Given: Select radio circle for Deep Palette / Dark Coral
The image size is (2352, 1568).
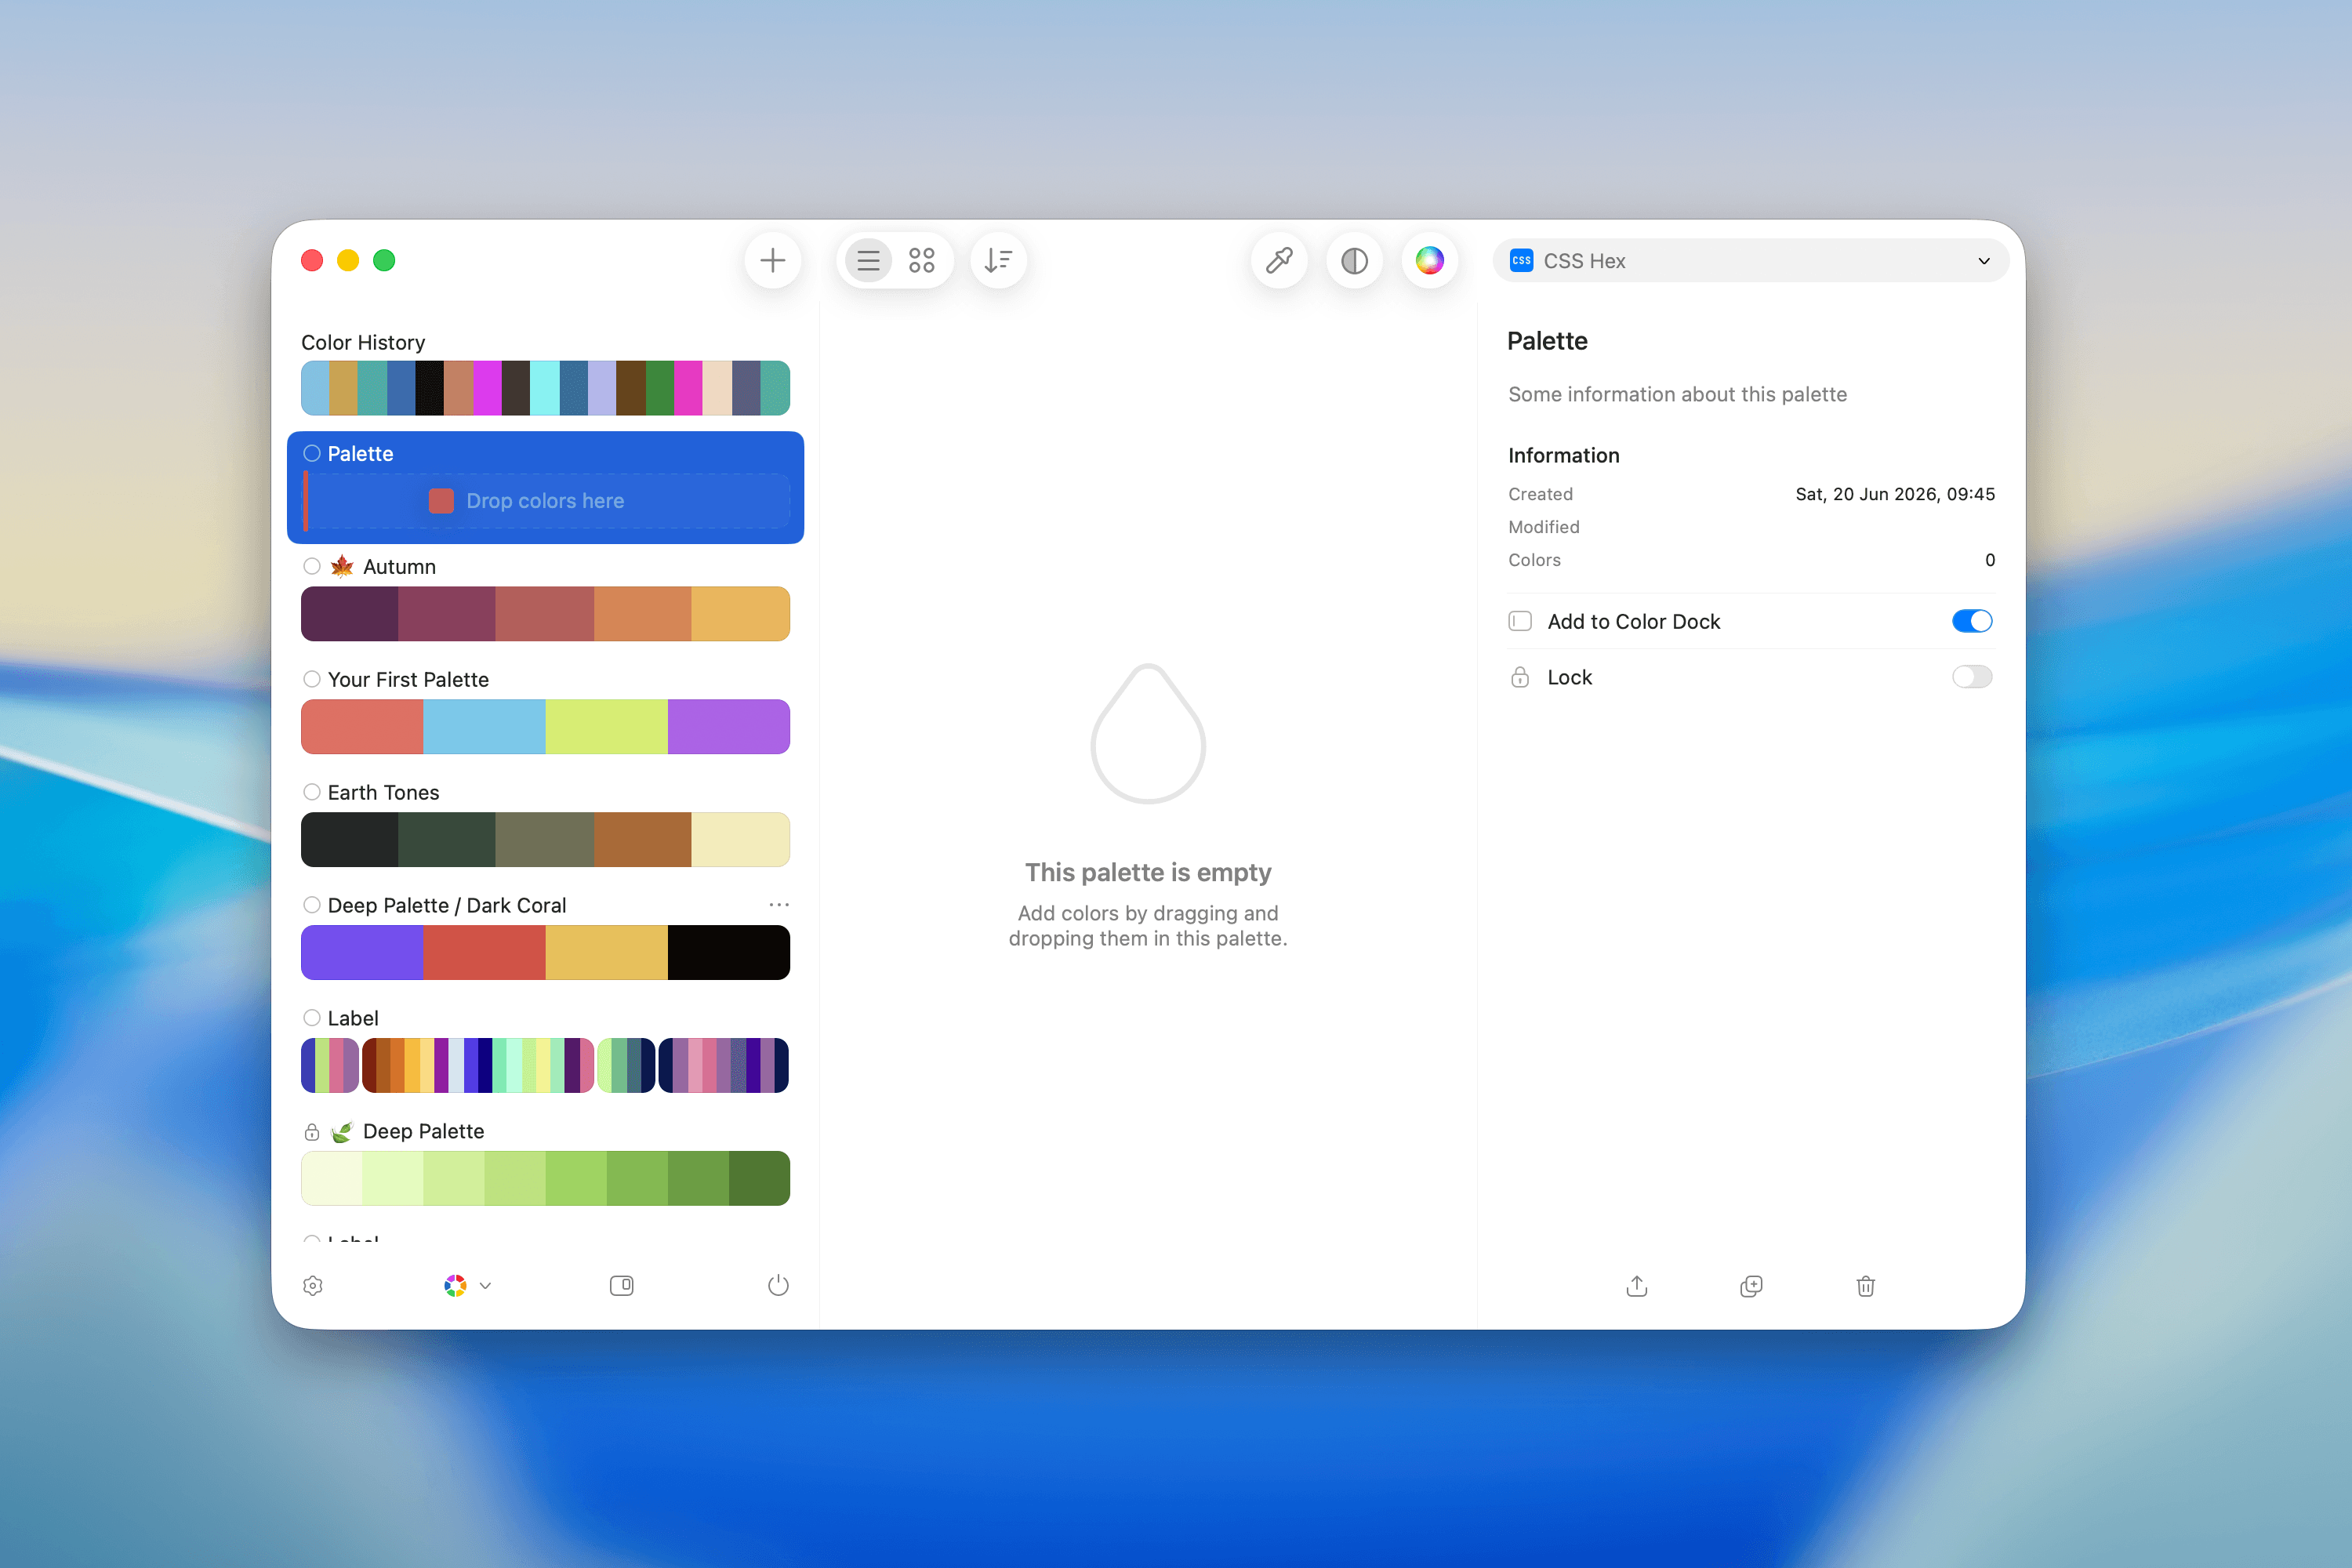Looking at the screenshot, I should [312, 905].
